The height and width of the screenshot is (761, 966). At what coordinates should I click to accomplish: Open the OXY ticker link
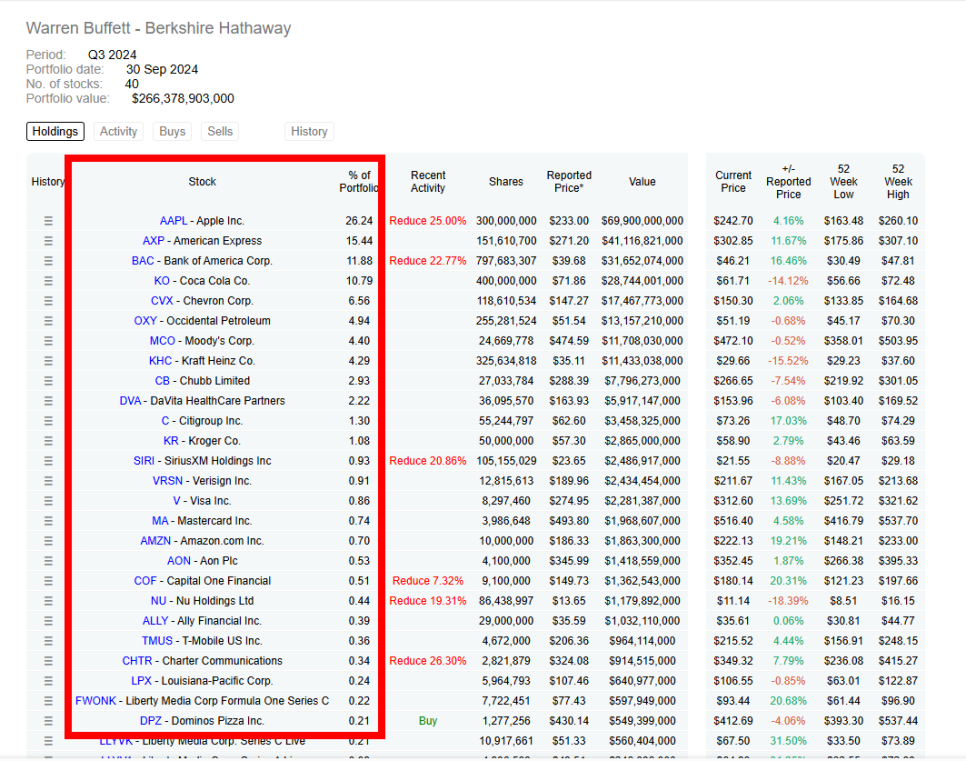(x=145, y=321)
